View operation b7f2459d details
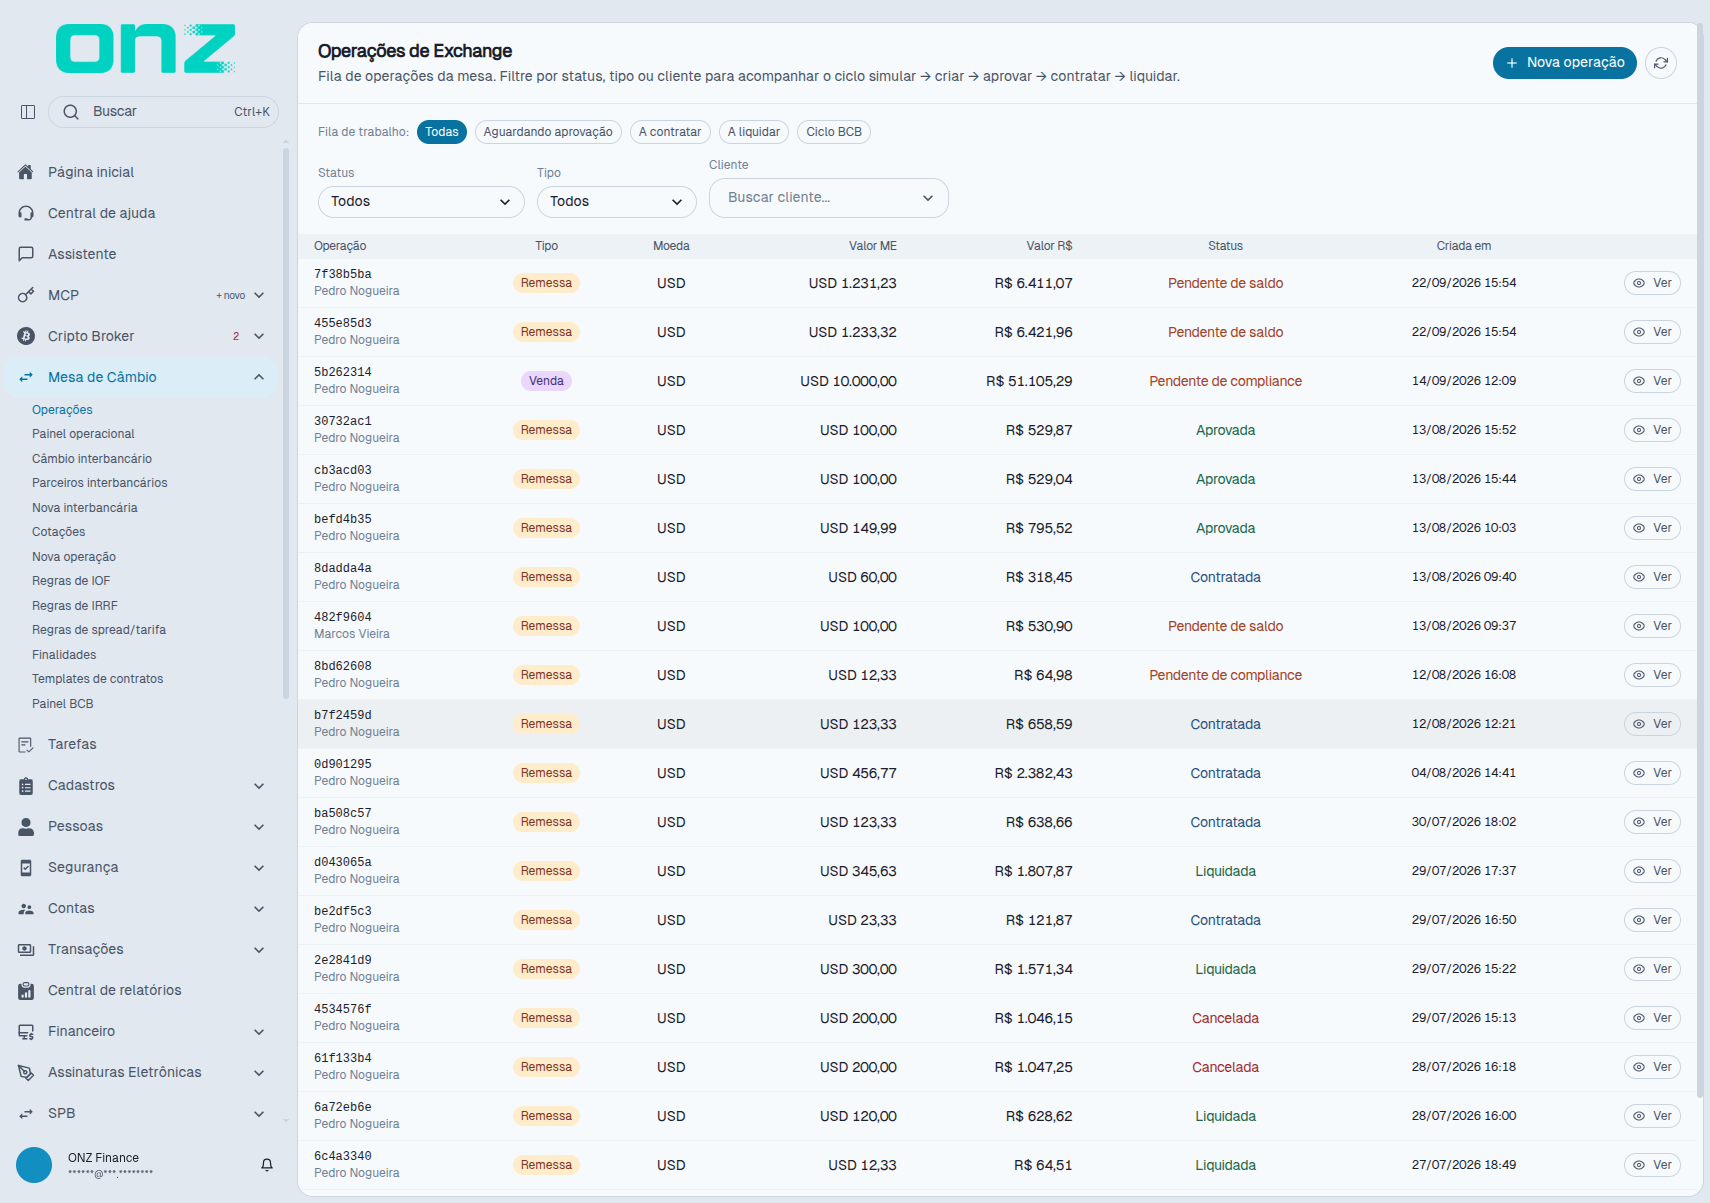The width and height of the screenshot is (1710, 1203). click(1652, 724)
